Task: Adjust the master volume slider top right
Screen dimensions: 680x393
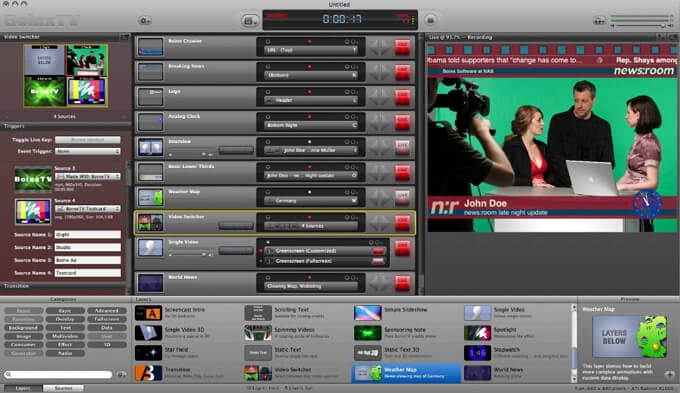Action: coord(641,26)
